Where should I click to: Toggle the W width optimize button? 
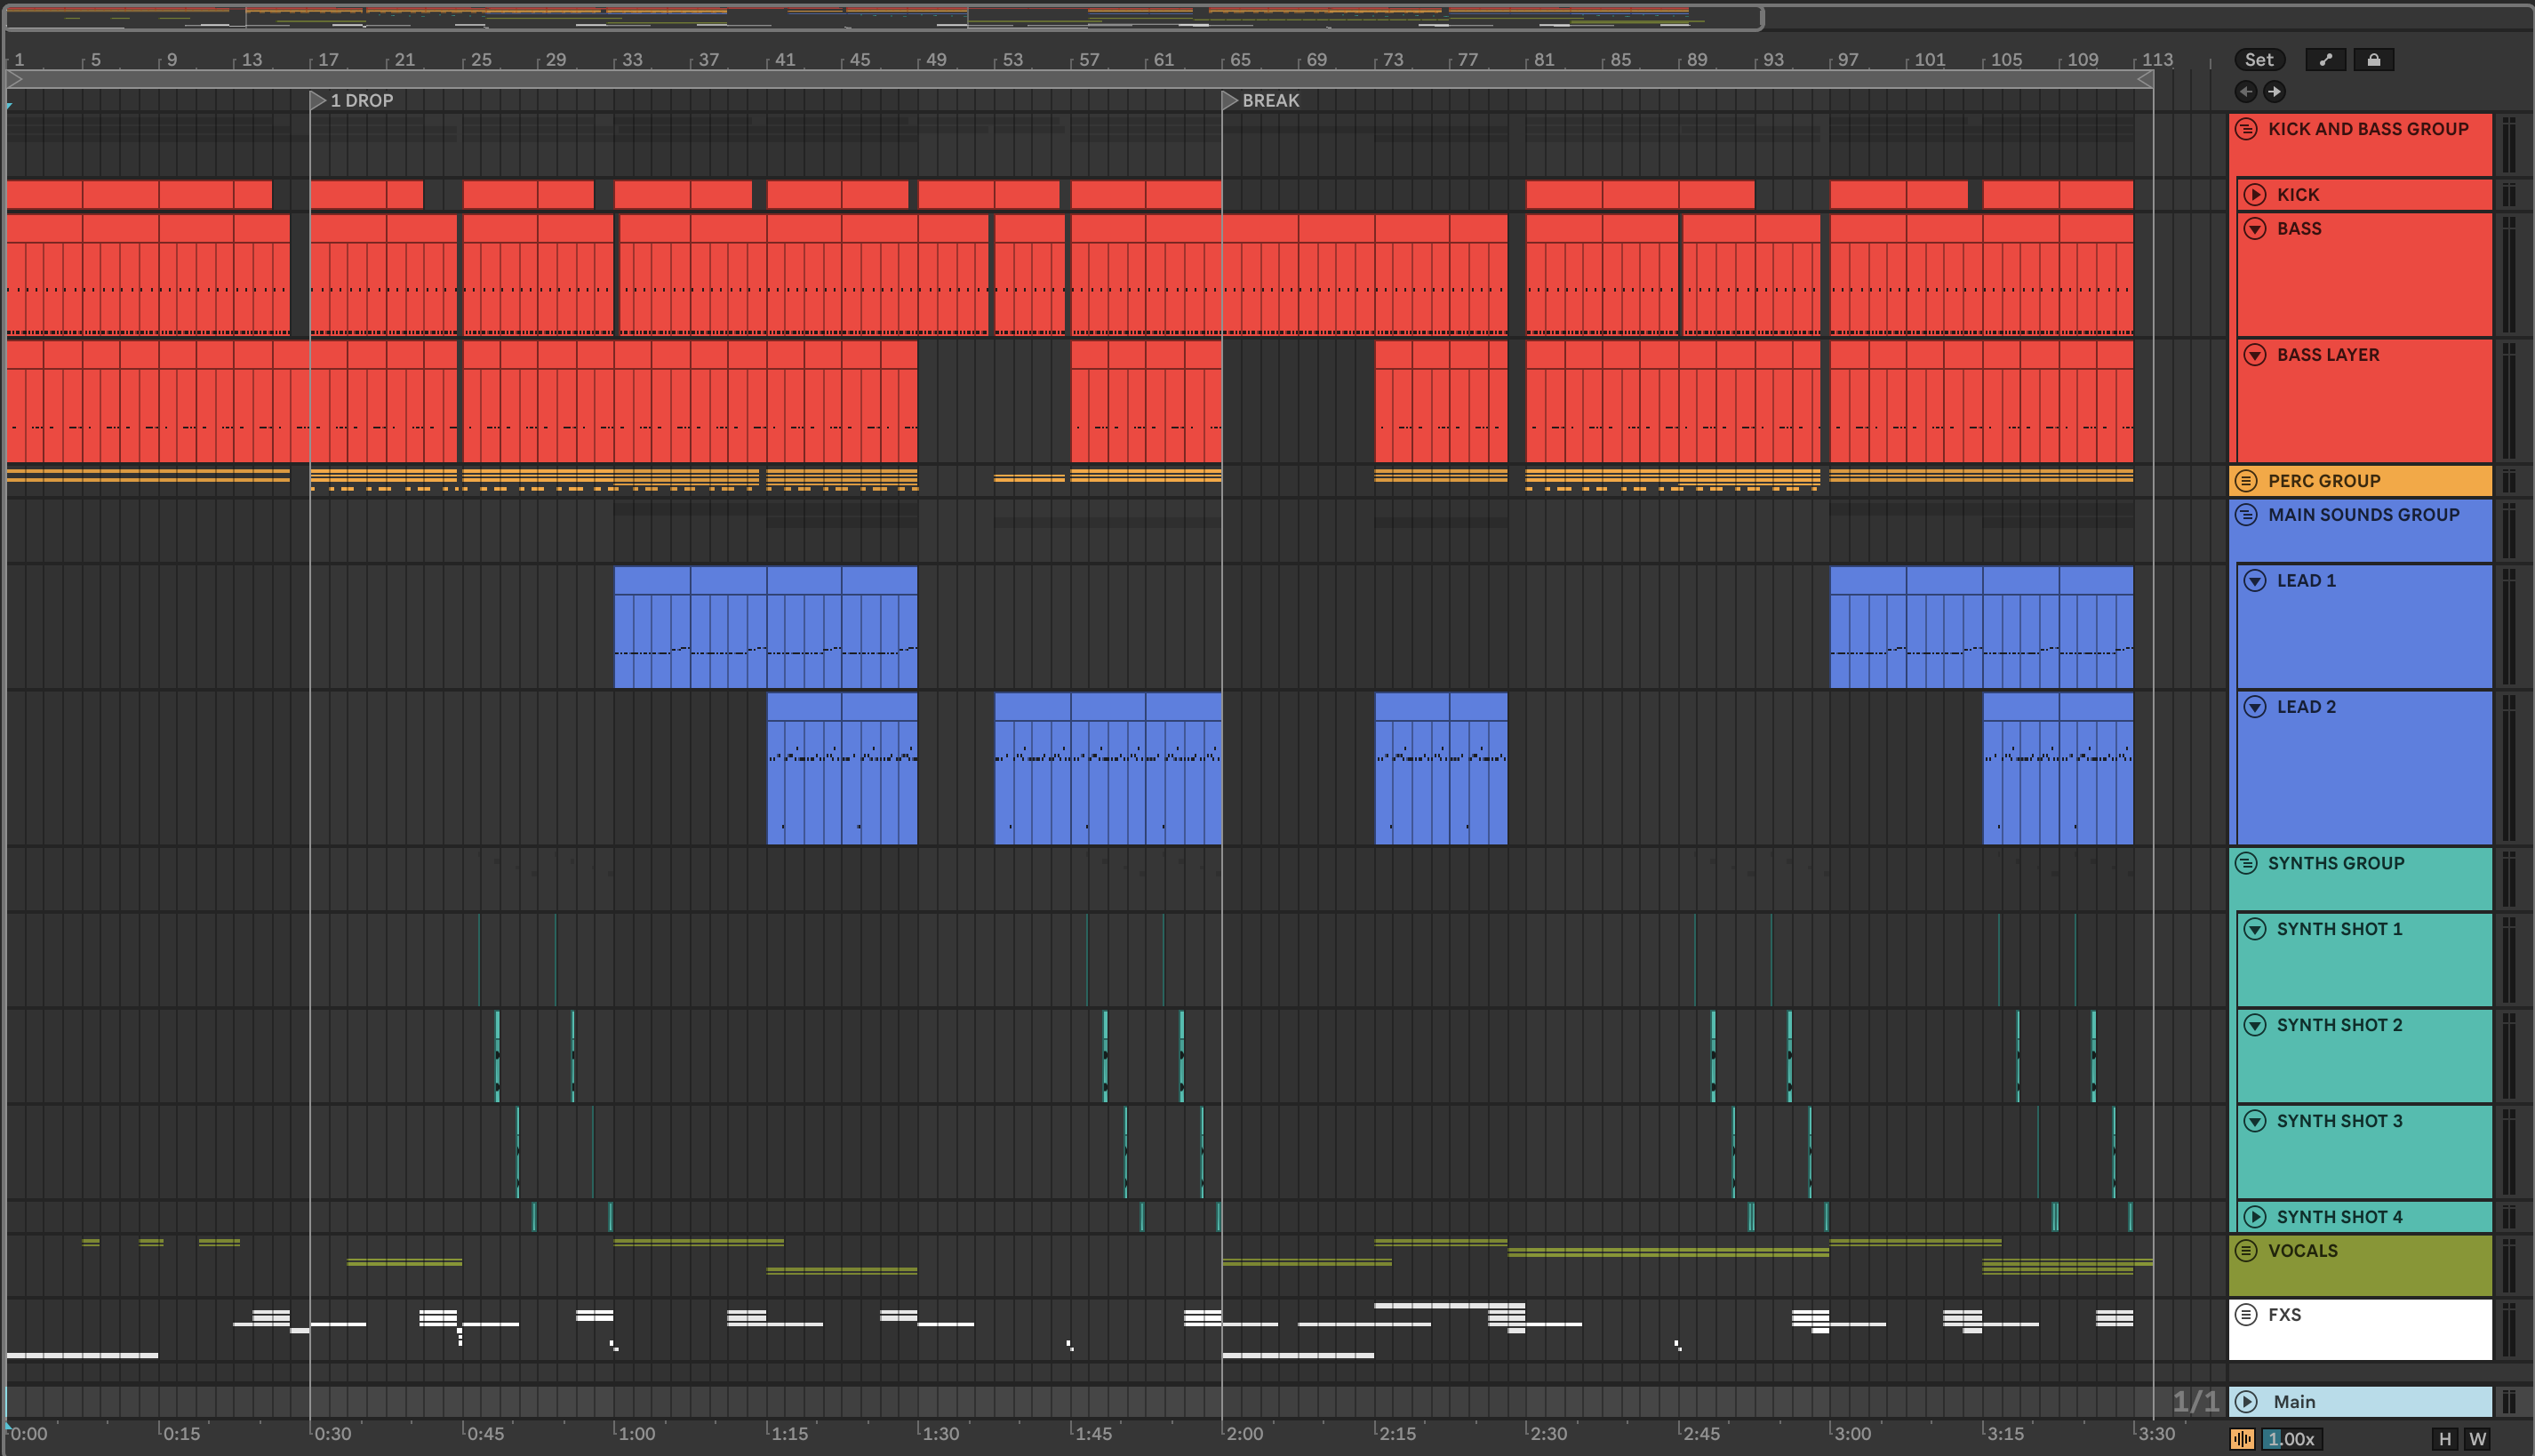(x=2477, y=1439)
